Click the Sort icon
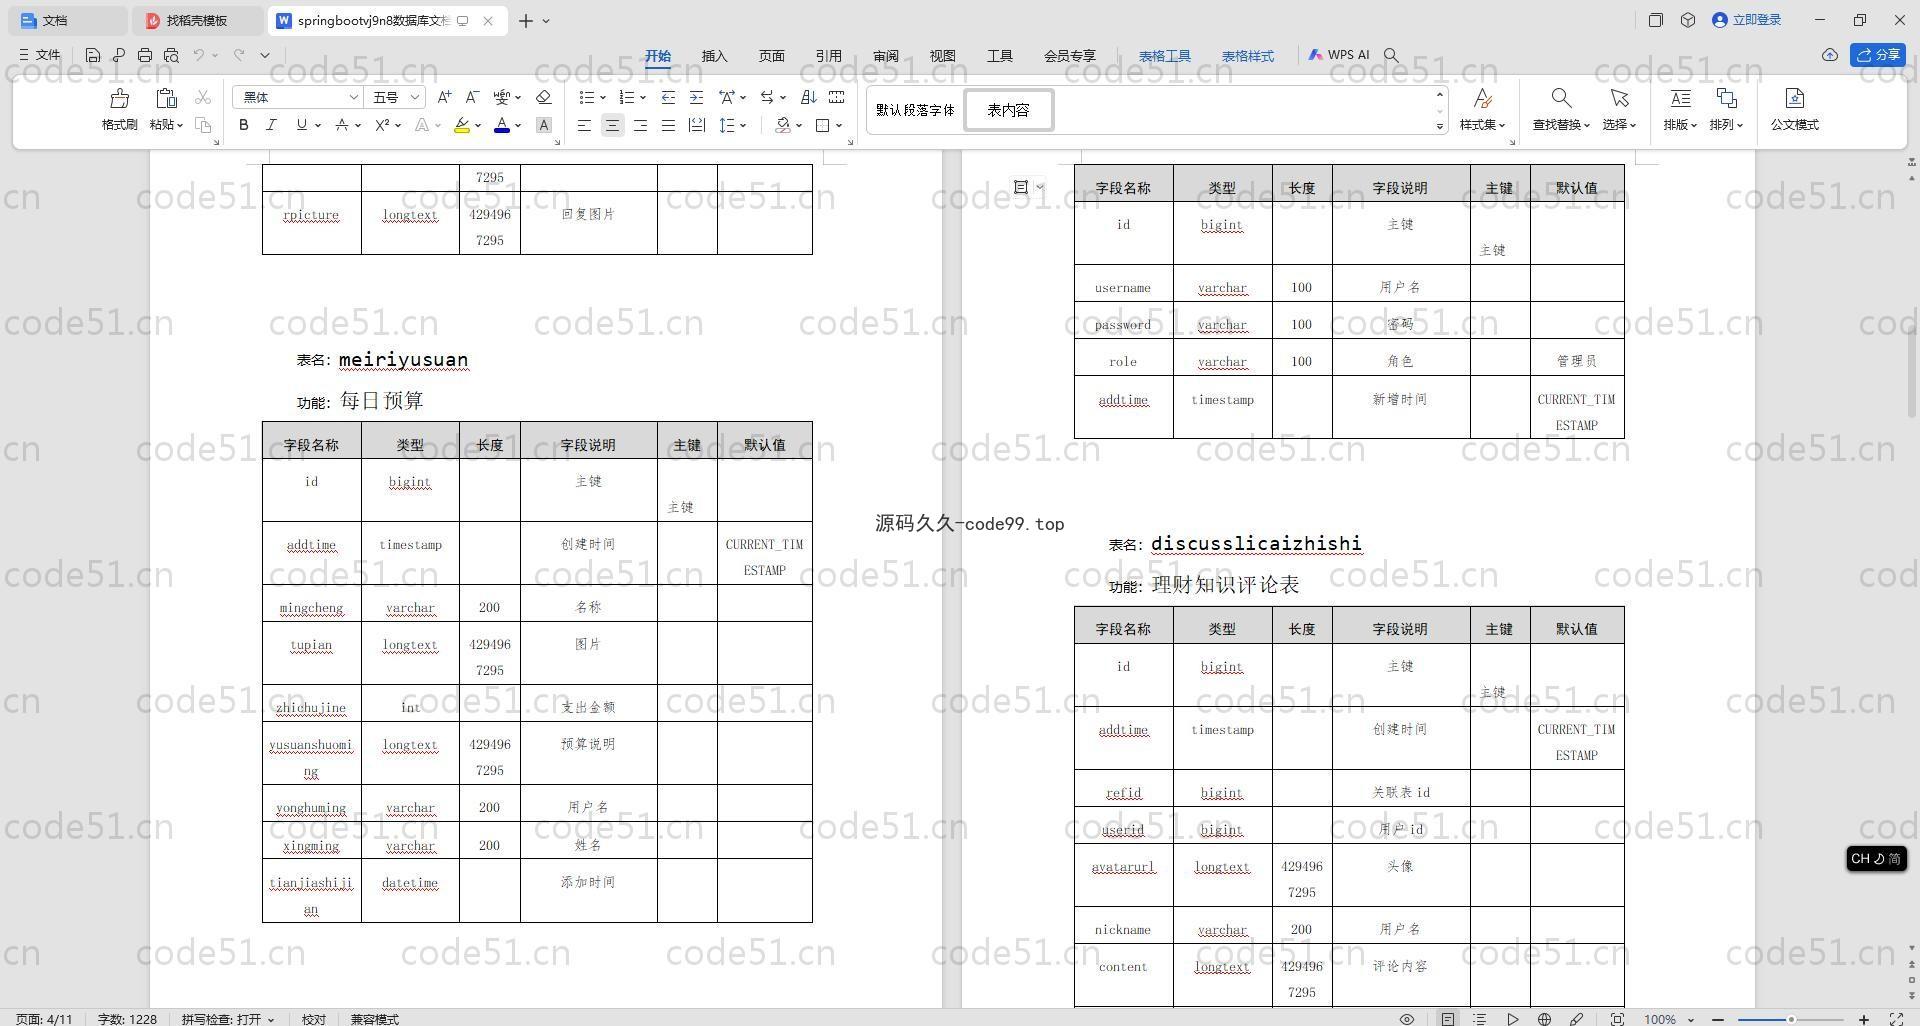The height and width of the screenshot is (1026, 1920). [809, 97]
